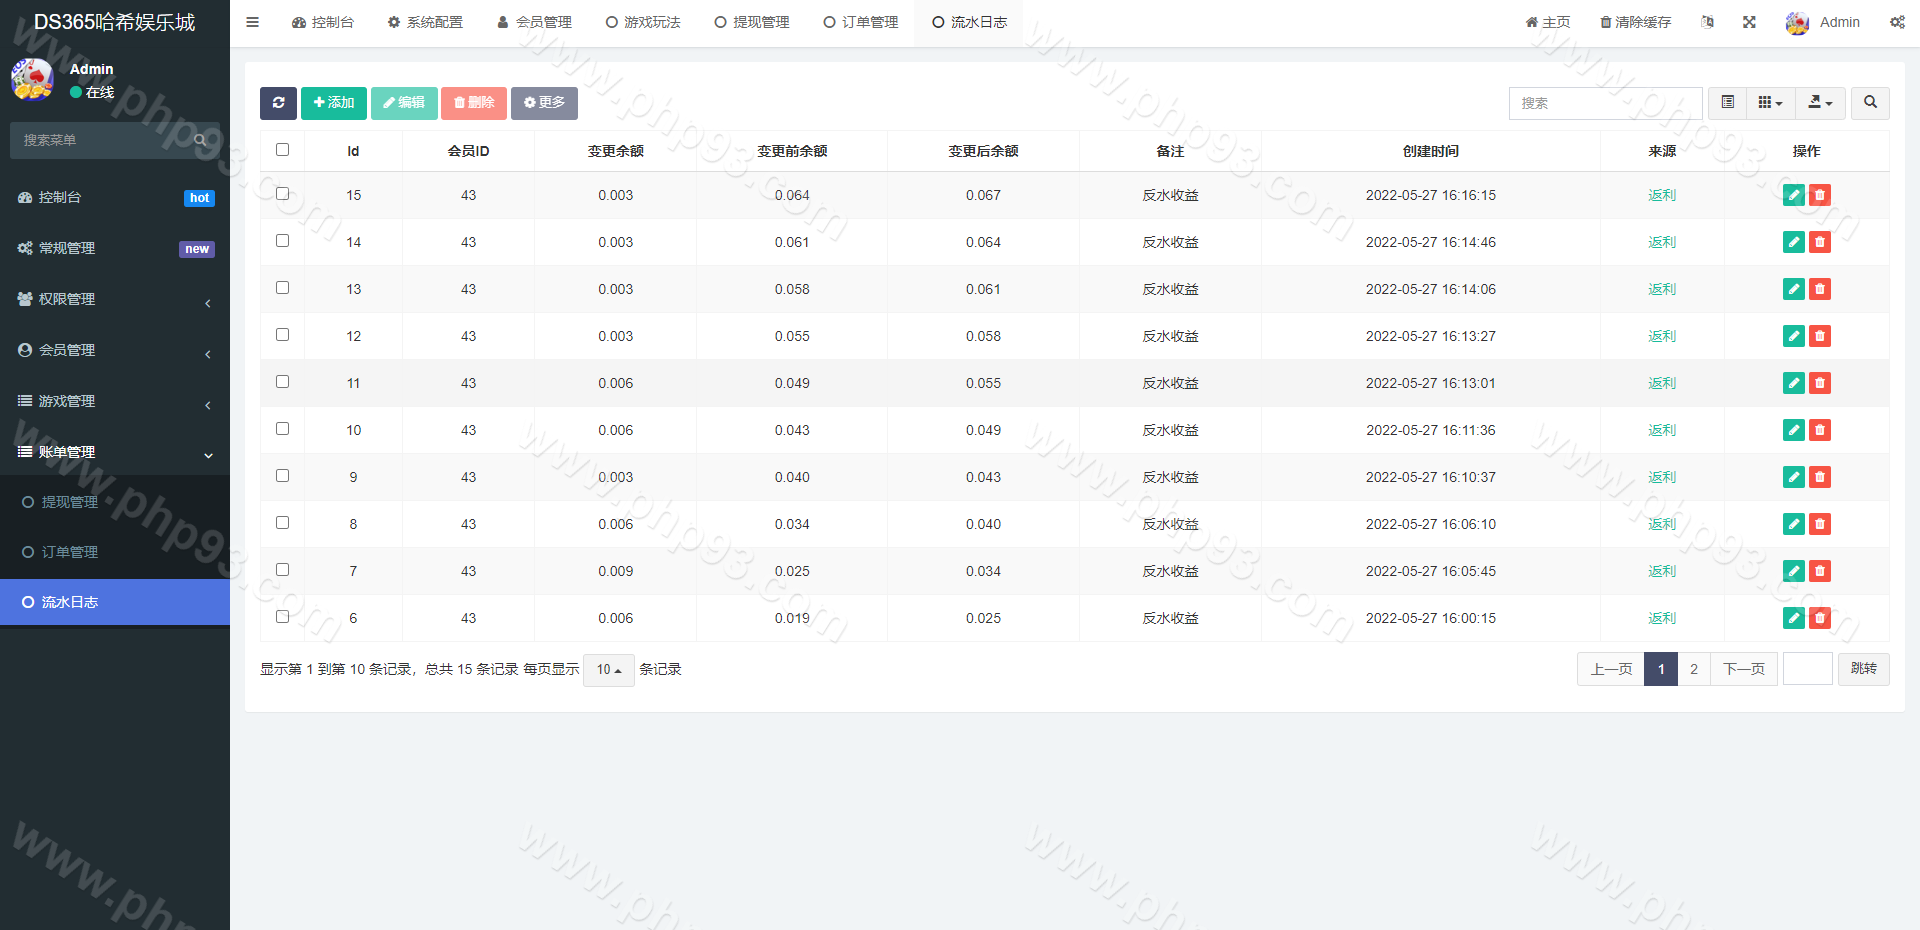Go to page 2 of the records

(x=1694, y=669)
